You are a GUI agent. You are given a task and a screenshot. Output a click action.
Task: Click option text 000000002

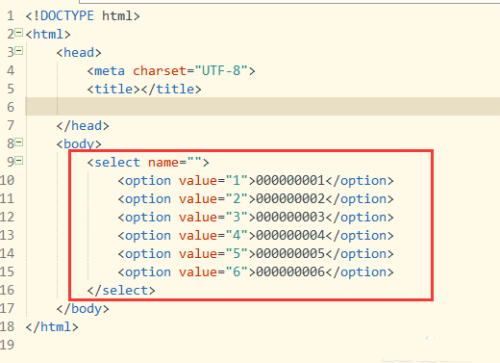290,199
